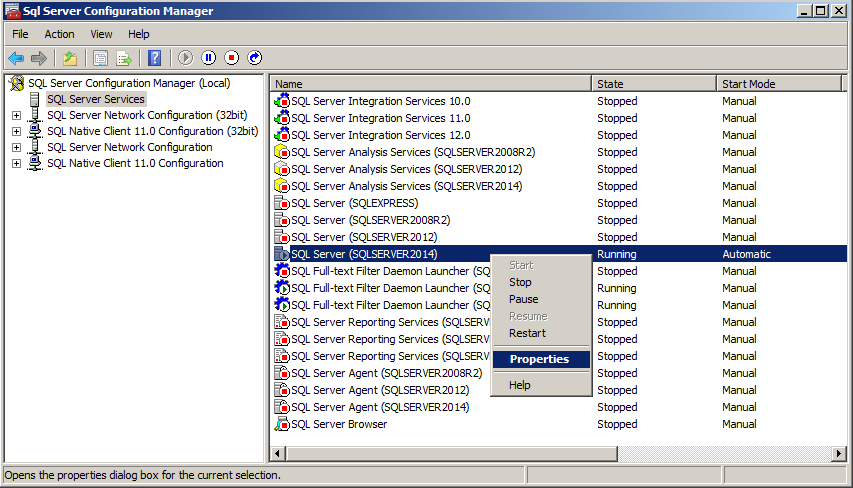
Task: Select SQL Server (SQLEXPRESS) row
Action: click(x=558, y=203)
